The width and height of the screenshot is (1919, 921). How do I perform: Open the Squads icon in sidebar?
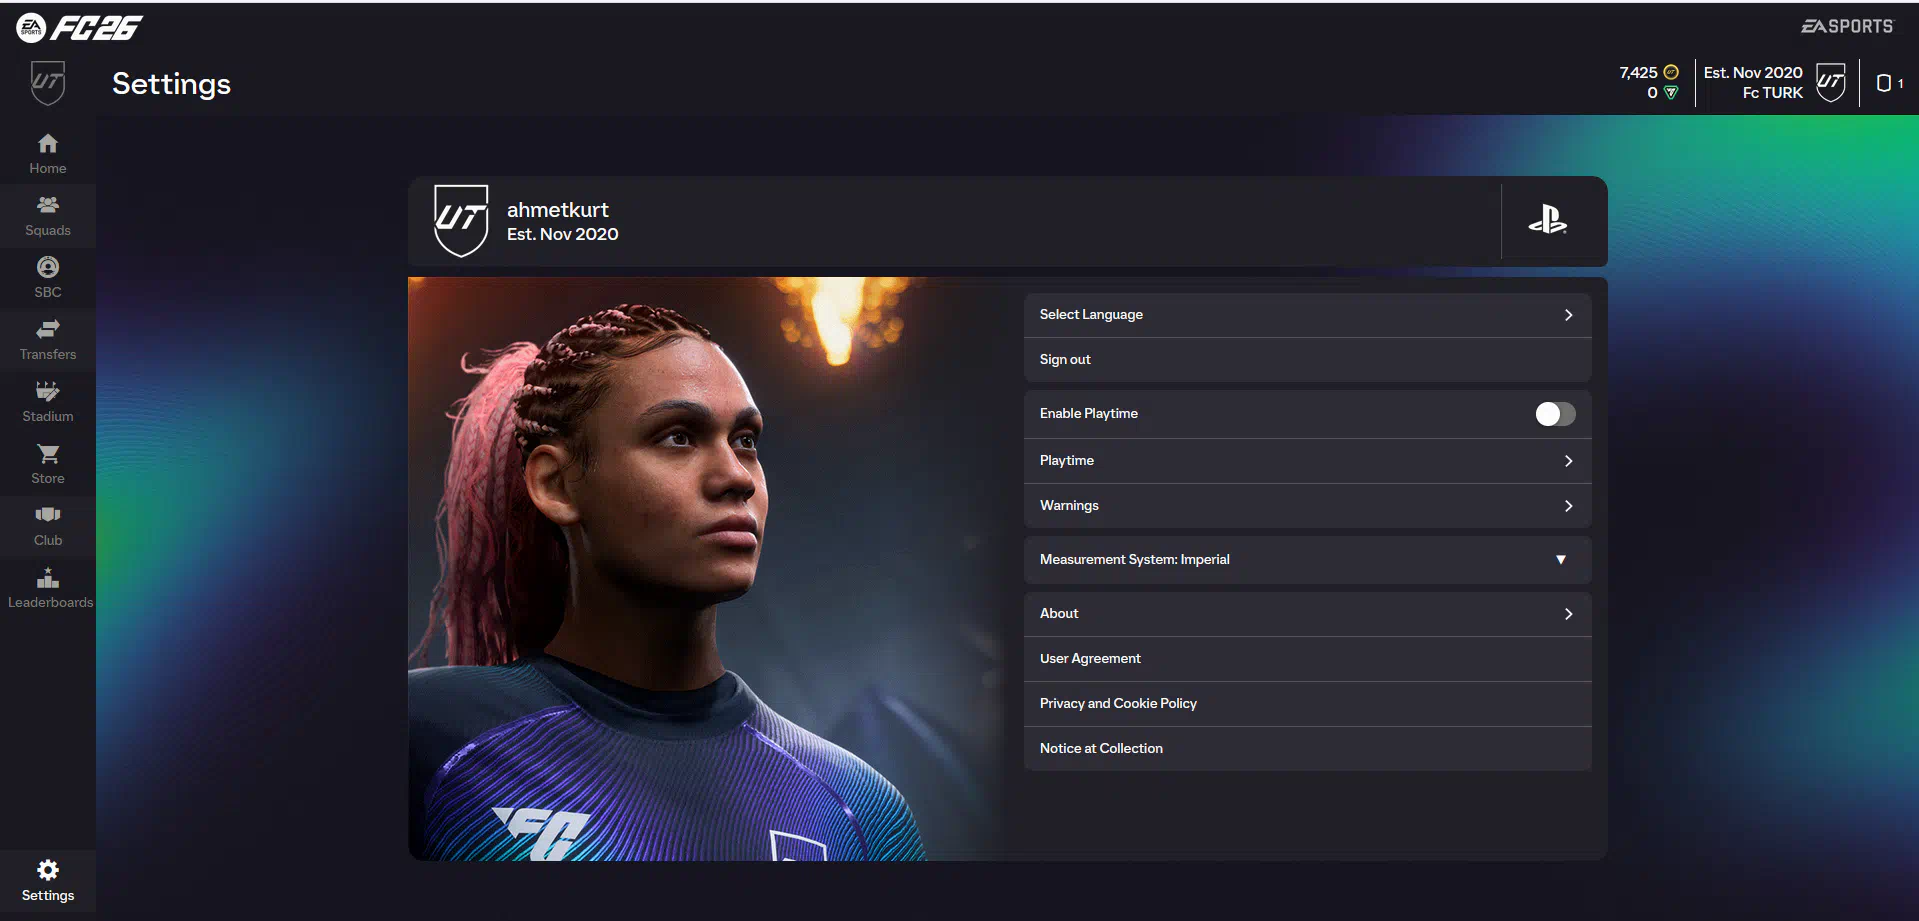click(x=47, y=205)
